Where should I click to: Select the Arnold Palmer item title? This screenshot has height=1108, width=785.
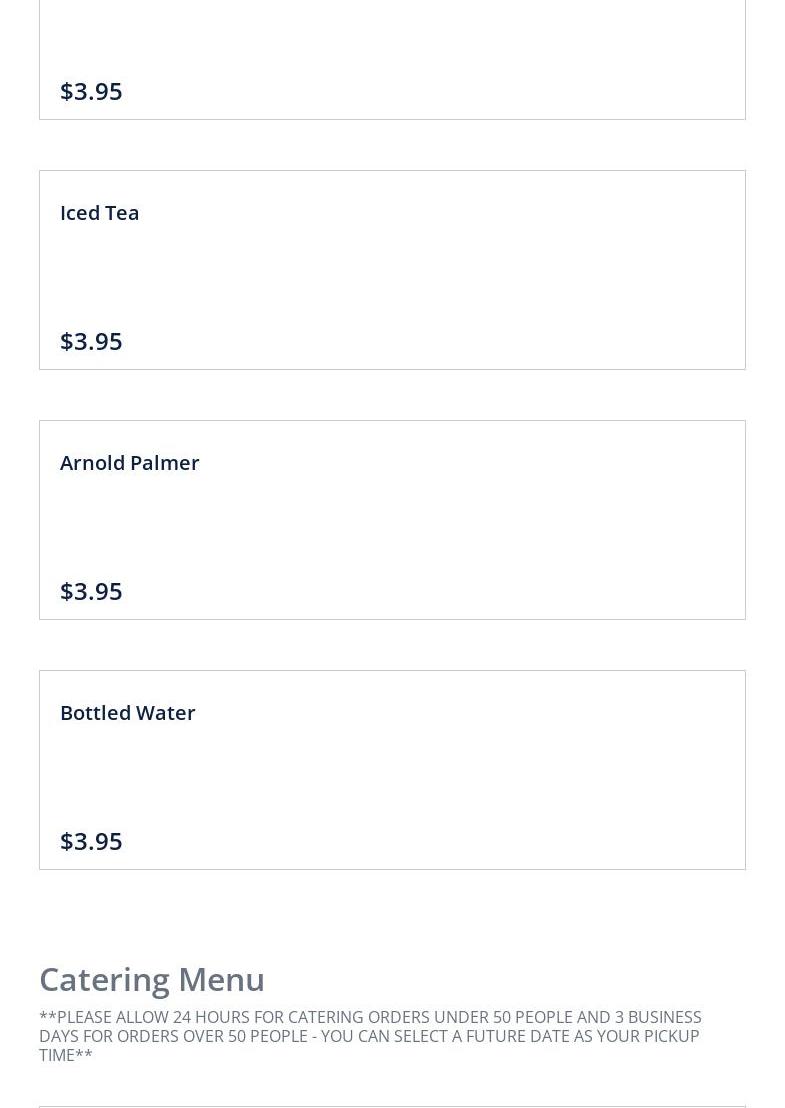coord(129,463)
